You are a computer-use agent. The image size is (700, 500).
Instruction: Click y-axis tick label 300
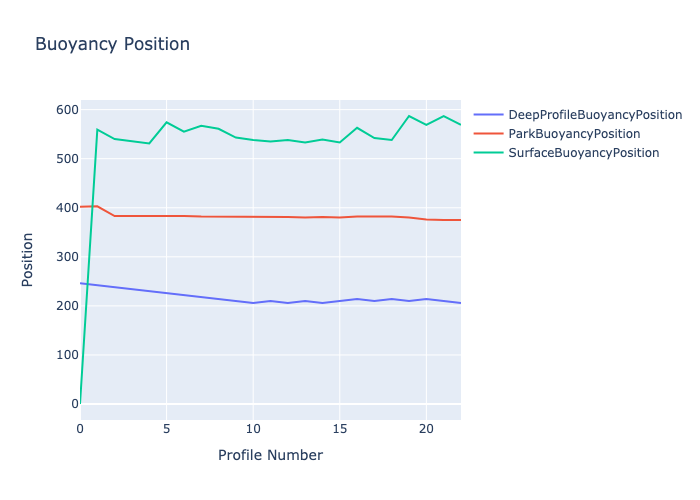67,257
